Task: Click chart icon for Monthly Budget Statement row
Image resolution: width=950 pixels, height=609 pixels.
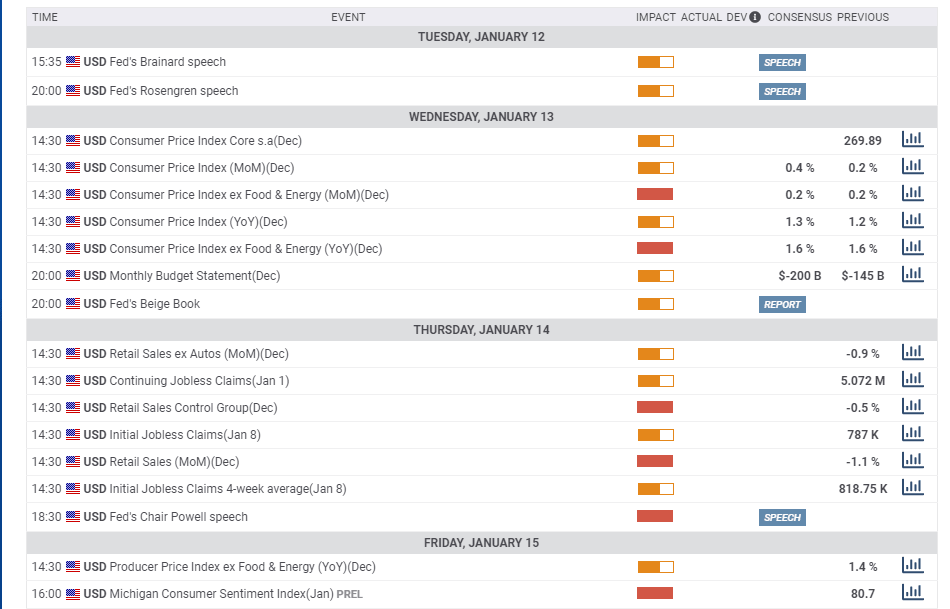Action: click(x=912, y=275)
